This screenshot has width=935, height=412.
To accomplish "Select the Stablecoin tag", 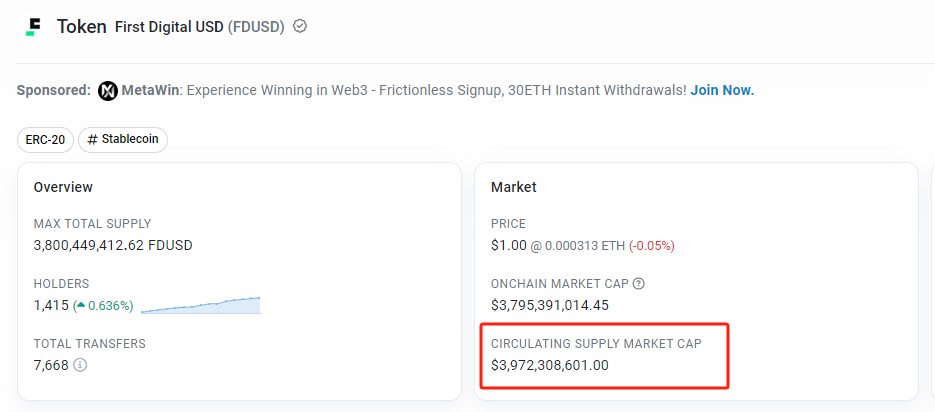I will [x=123, y=140].
